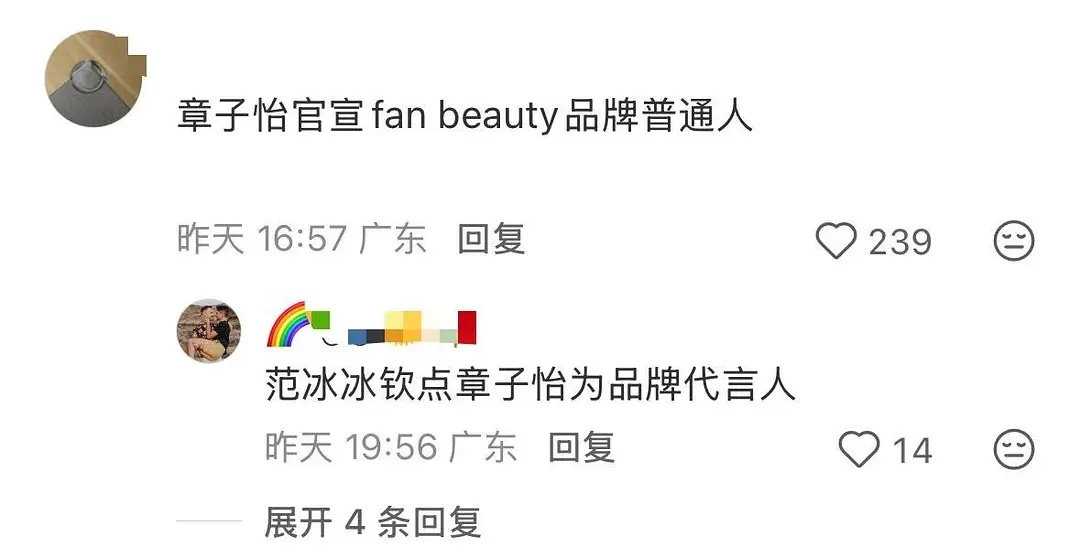The width and height of the screenshot is (1080, 558).
Task: Tap the pixelated username of the reply
Action: pos(393,329)
